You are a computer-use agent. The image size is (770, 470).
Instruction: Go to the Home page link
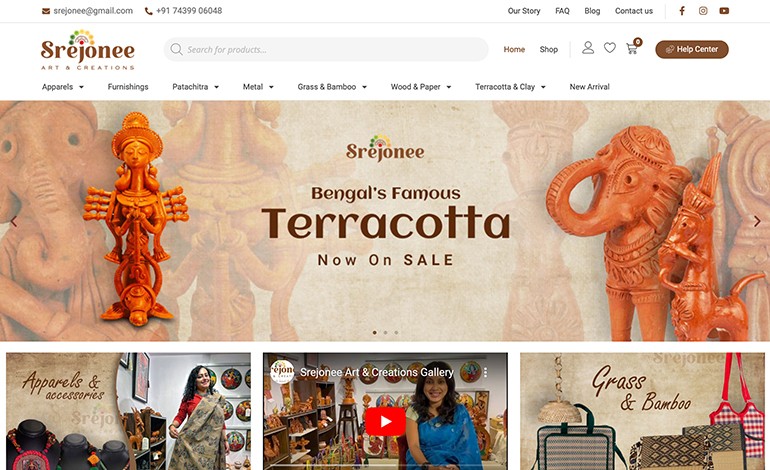pos(514,49)
